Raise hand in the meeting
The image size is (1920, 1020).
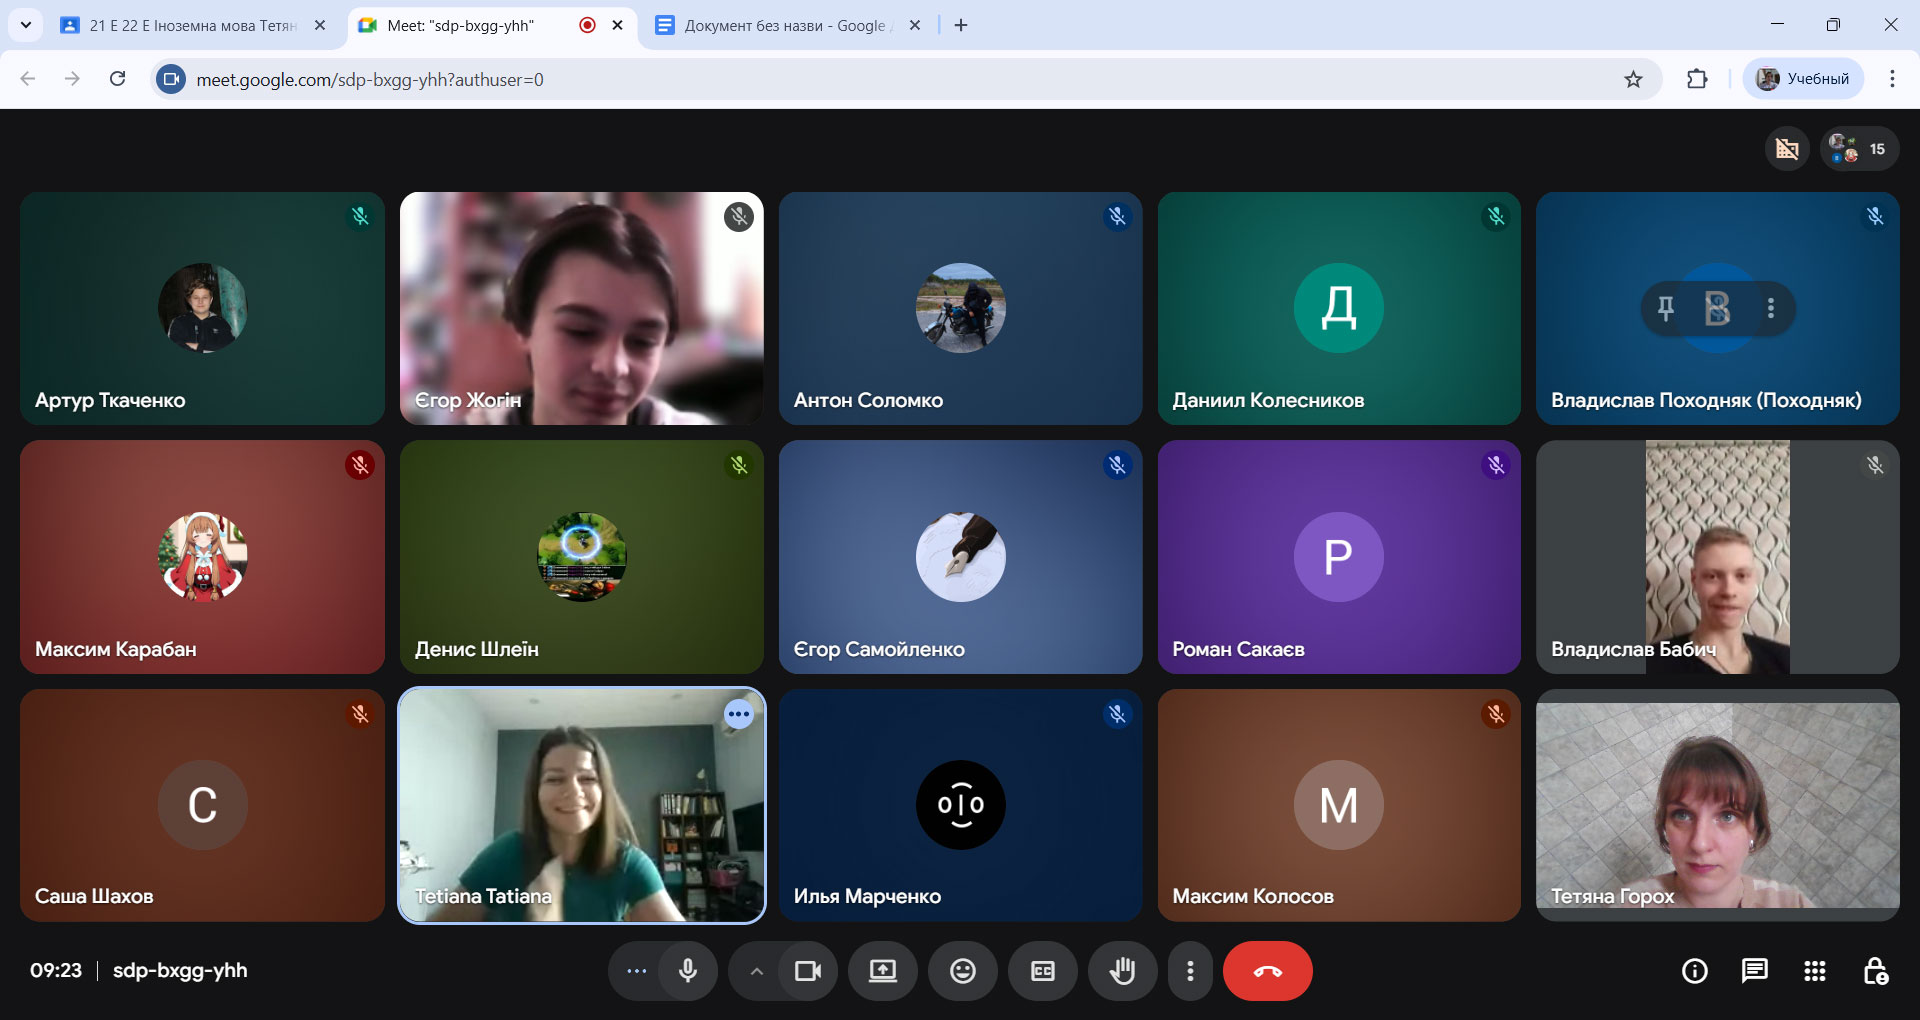[x=1122, y=971]
